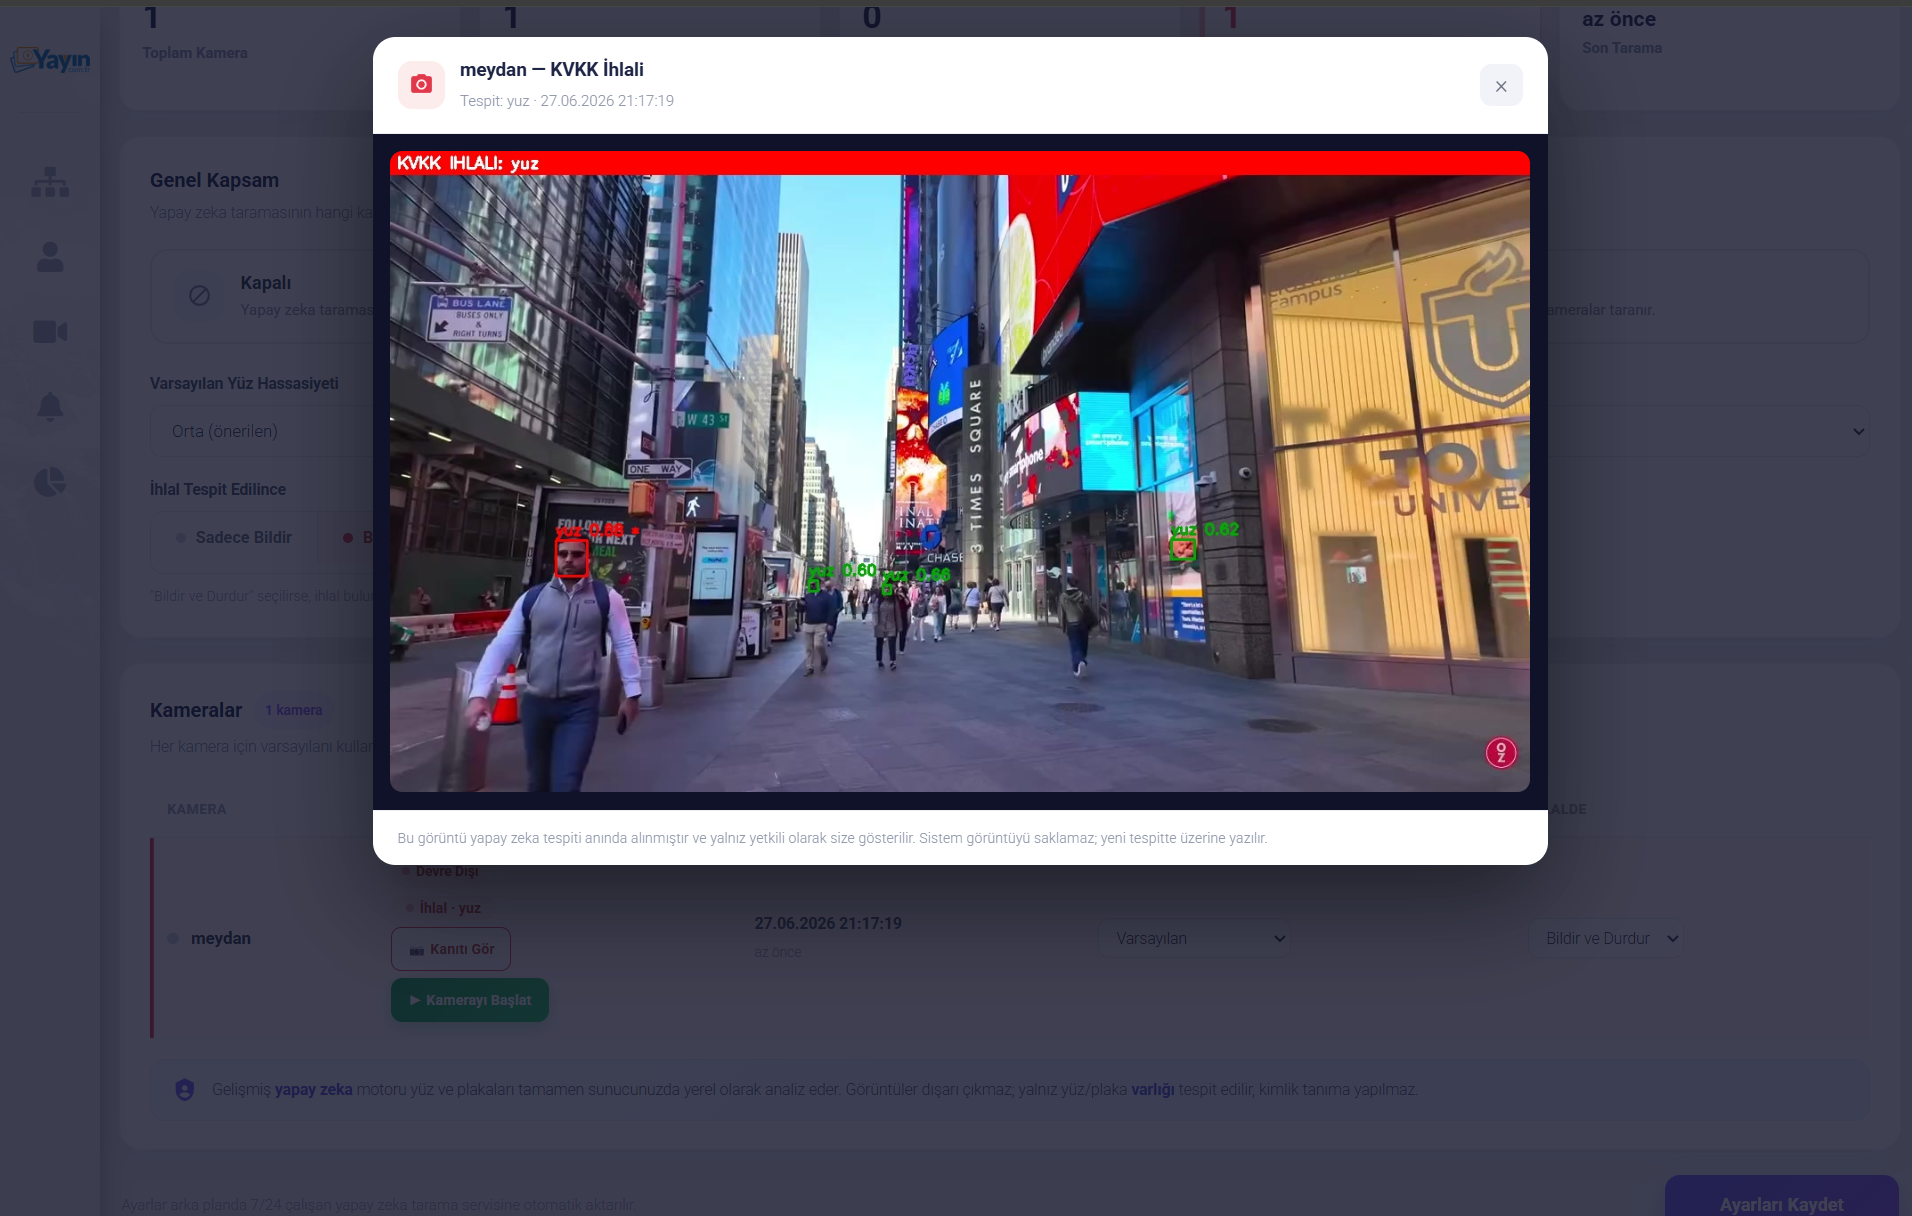1912x1216 pixels.
Task: Open the Bildir ve Durdur dropdown for meydan
Action: tap(1605, 939)
